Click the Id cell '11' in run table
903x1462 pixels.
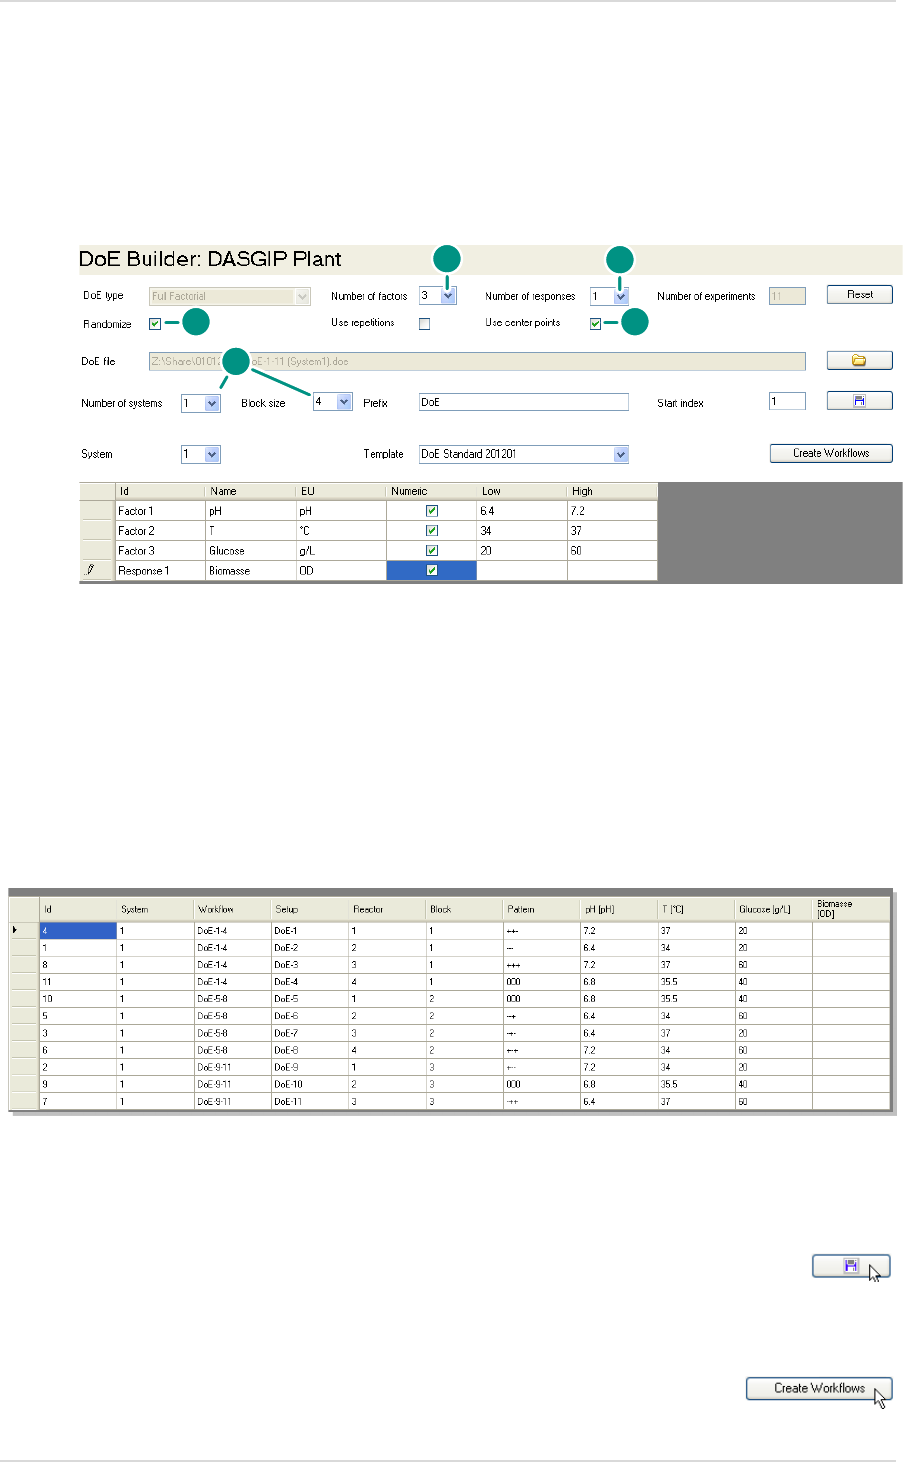(78, 981)
